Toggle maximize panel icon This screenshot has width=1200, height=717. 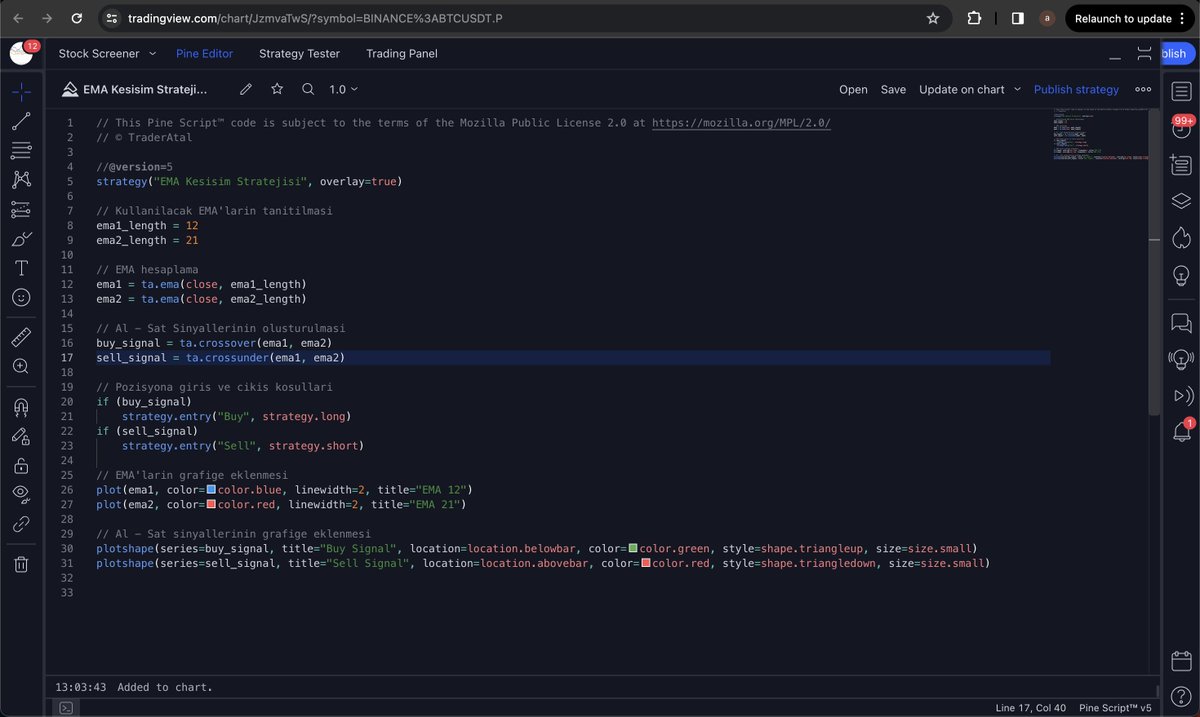(x=1145, y=53)
